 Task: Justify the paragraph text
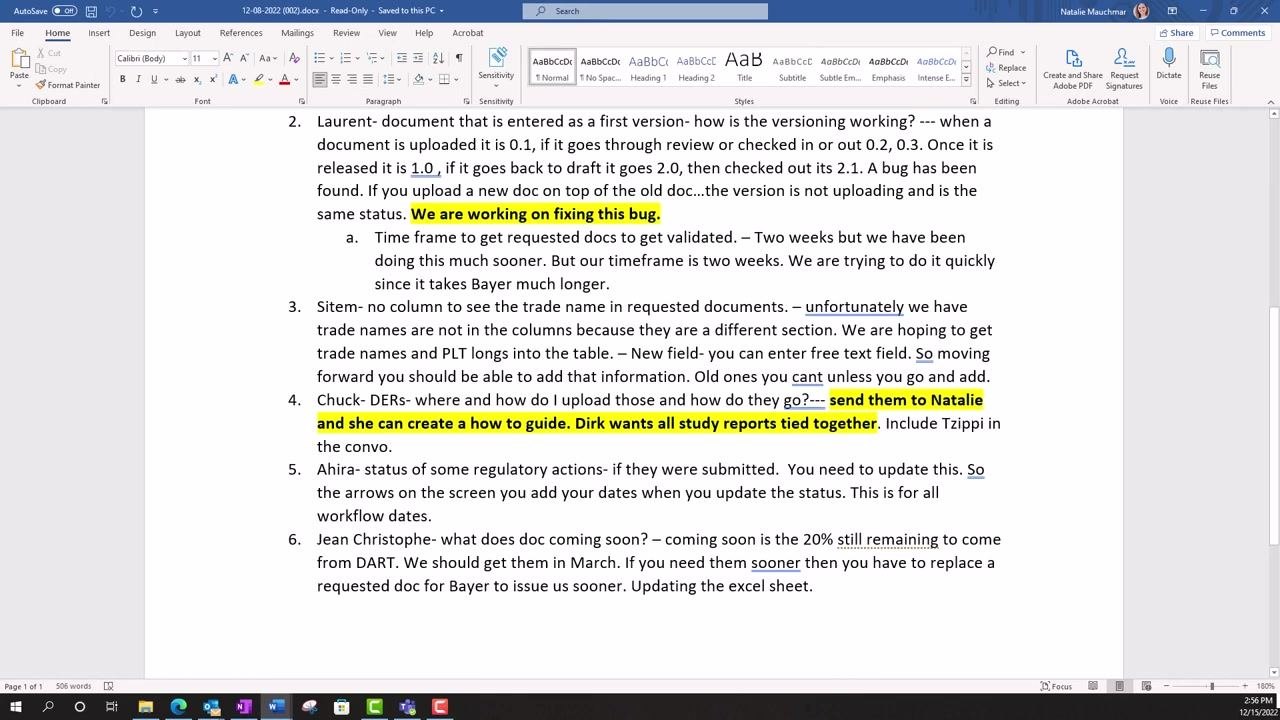coord(368,79)
